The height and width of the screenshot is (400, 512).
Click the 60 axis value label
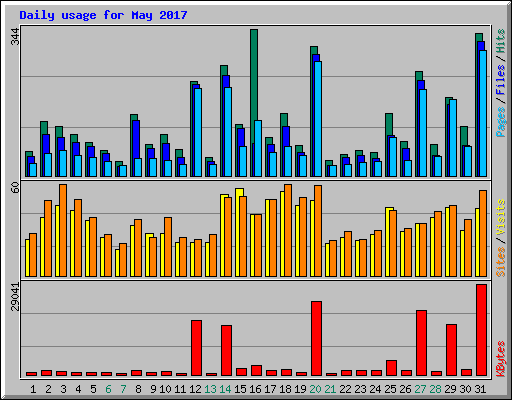click(x=15, y=188)
